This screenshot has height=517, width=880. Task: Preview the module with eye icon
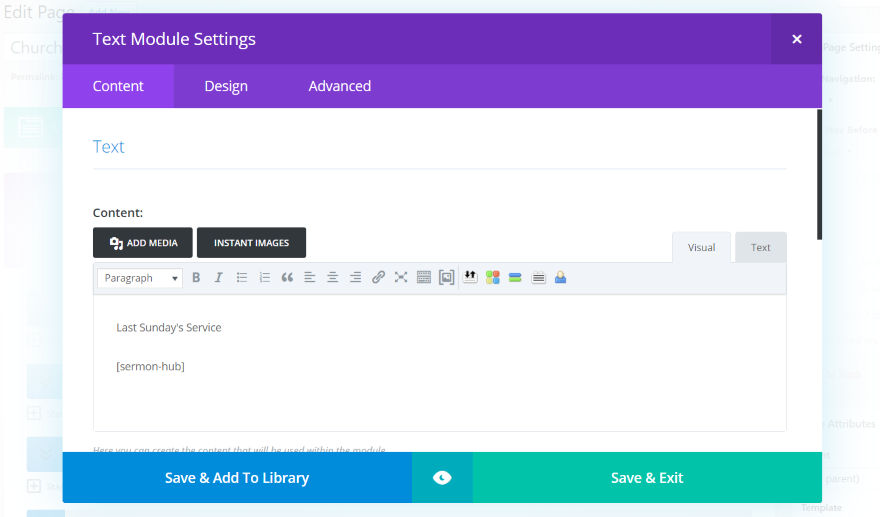(x=442, y=478)
